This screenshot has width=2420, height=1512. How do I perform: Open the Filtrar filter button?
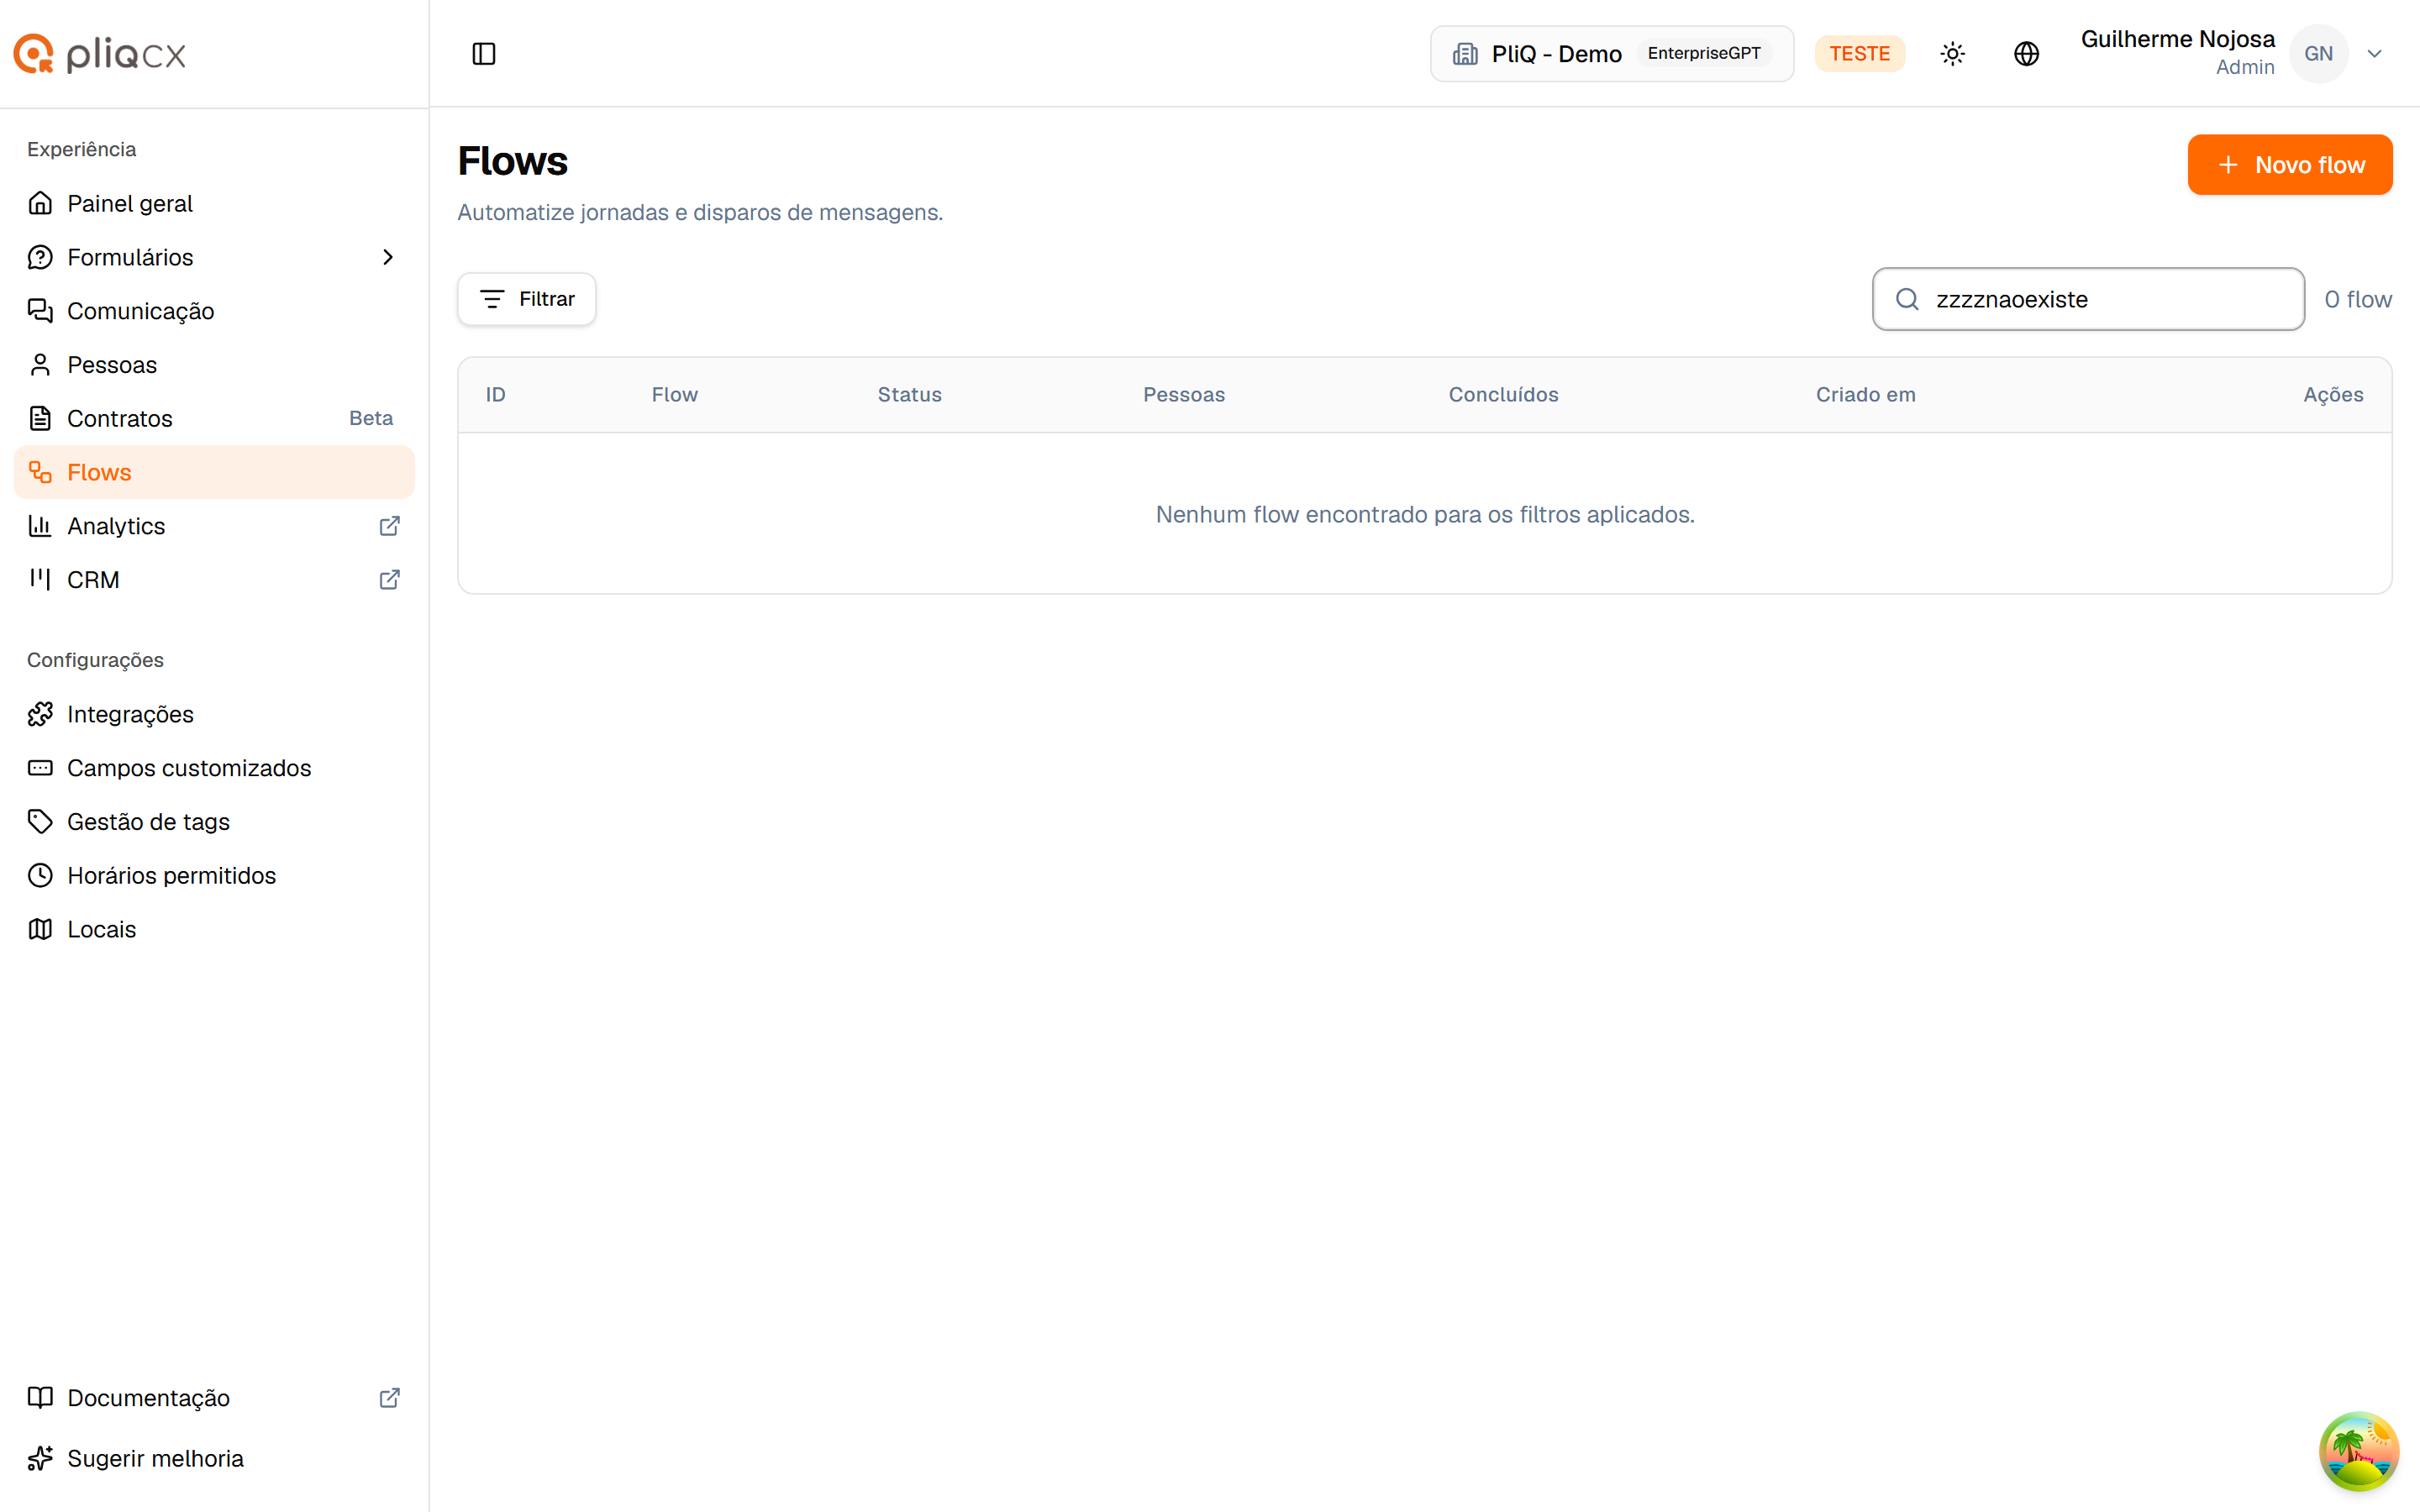click(527, 299)
